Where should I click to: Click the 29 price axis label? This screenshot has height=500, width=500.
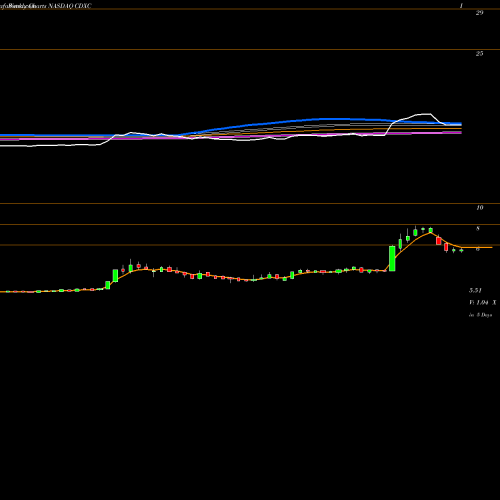[479, 13]
